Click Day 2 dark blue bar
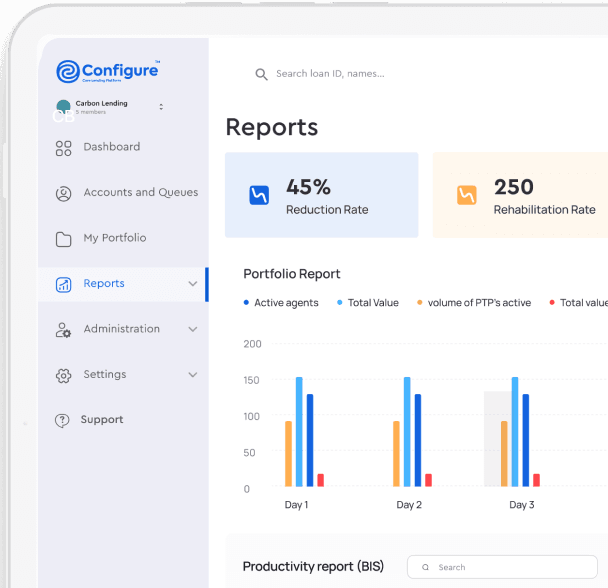 (x=418, y=440)
